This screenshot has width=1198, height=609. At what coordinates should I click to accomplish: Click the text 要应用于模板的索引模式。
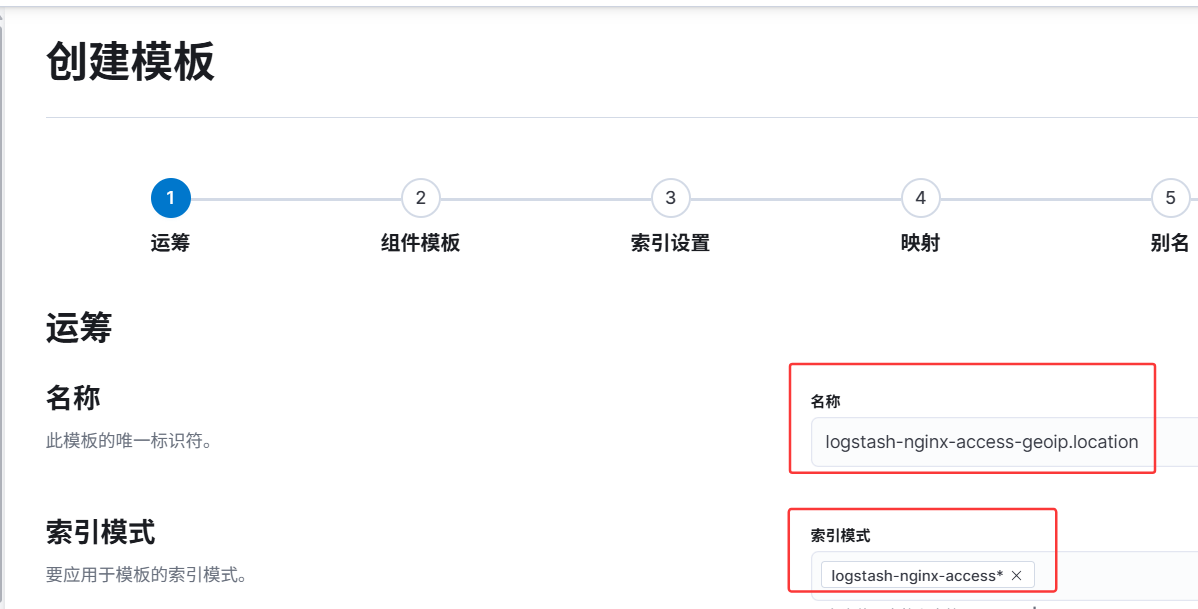(x=146, y=575)
